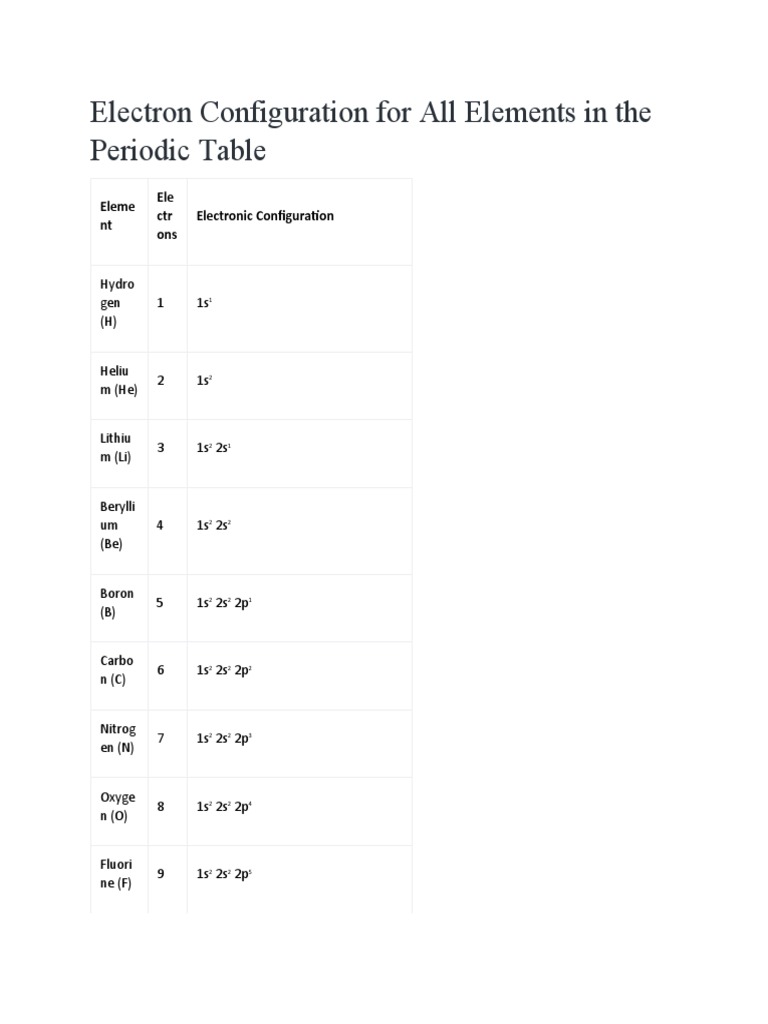Click the electron count 2 for Helium
The width and height of the screenshot is (768, 1024).
(x=160, y=380)
